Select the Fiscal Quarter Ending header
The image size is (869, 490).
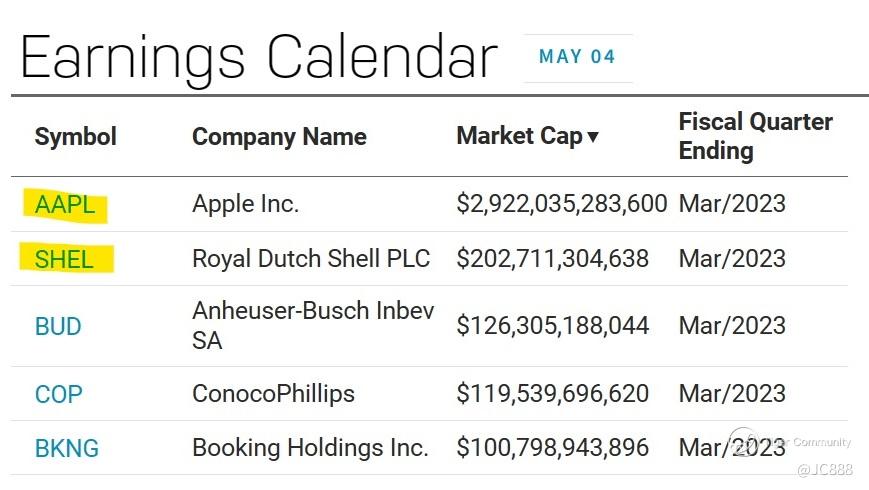click(755, 136)
